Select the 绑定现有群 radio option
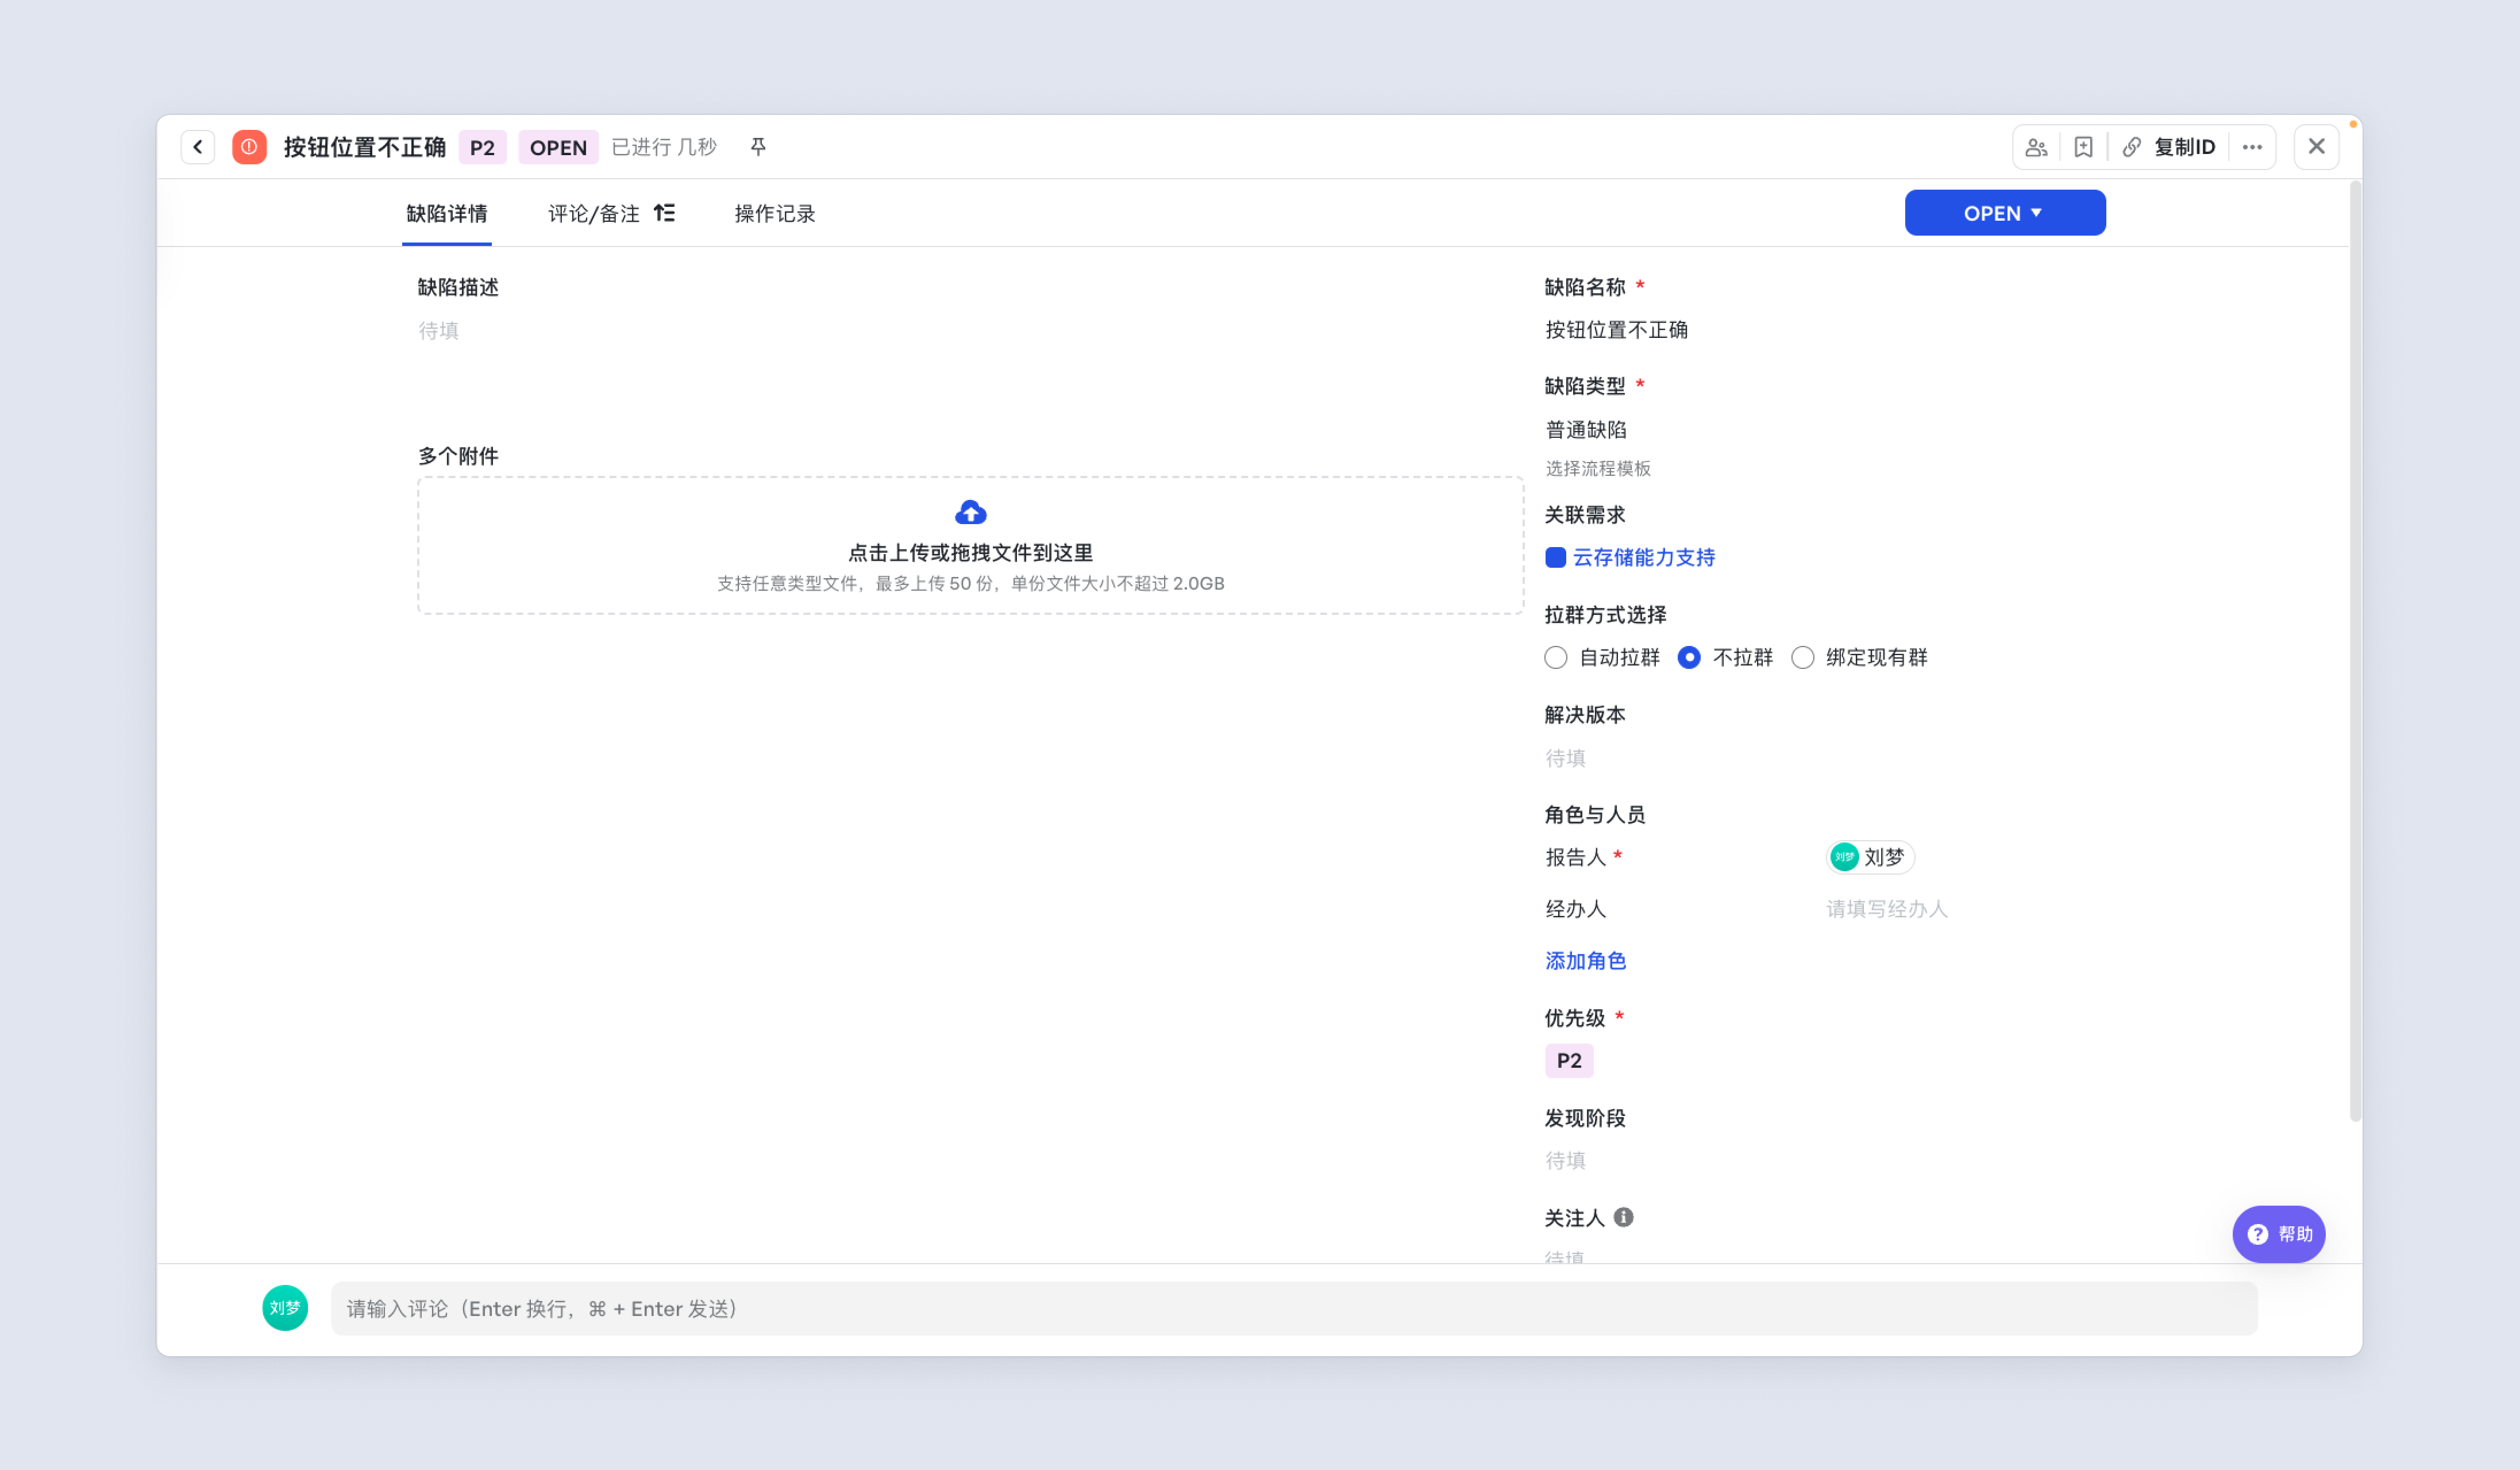2520x1470 pixels. coord(1802,657)
